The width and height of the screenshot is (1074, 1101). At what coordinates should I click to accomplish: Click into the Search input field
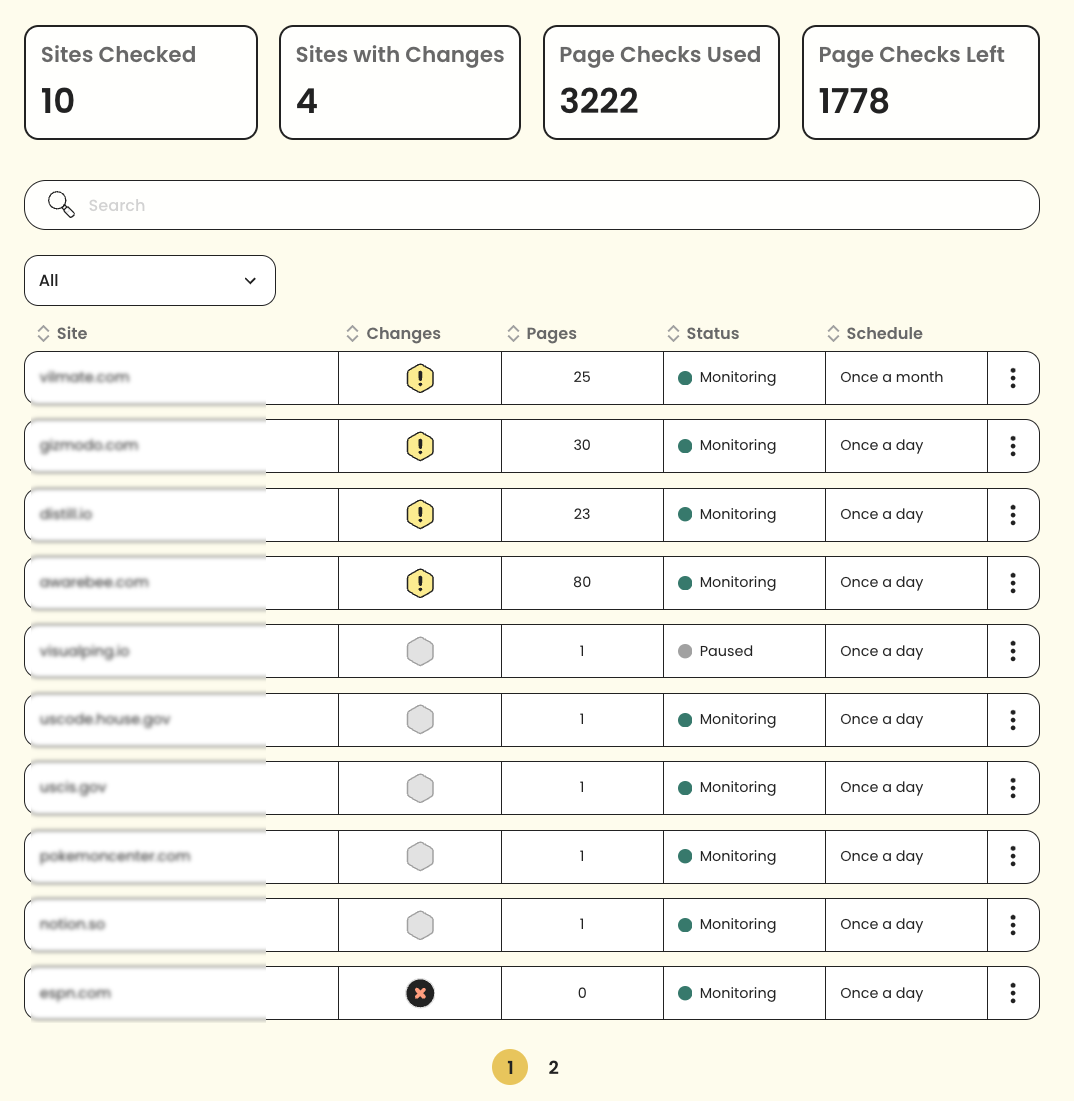(550, 205)
